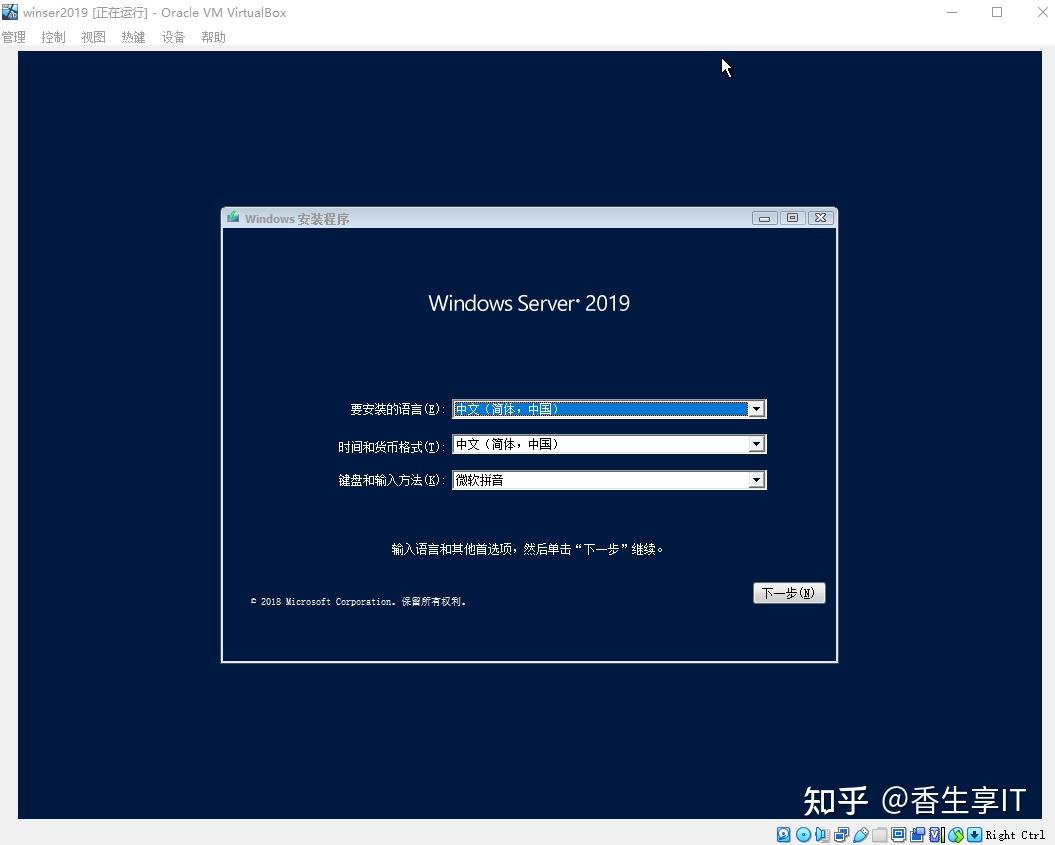Click the display status icon
Image resolution: width=1055 pixels, height=845 pixels.
pyautogui.click(x=900, y=834)
